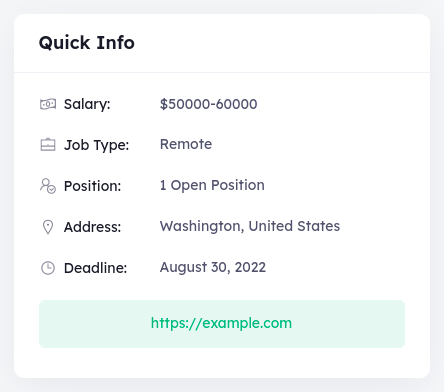Click the Deadline: label
Viewport: 444px width, 392px height.
[95, 268]
